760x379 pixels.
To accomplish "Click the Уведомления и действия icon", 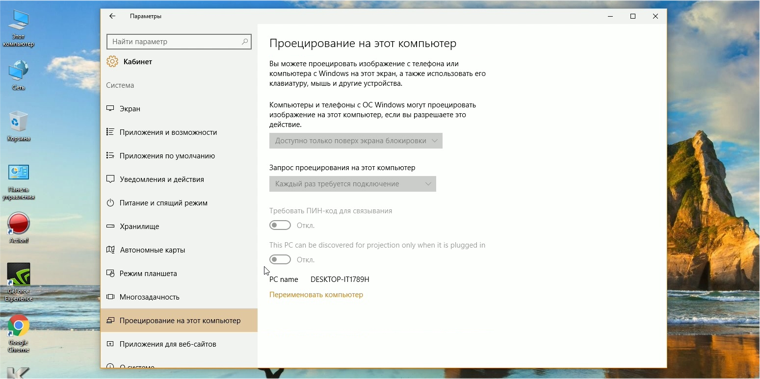I will 110,179.
